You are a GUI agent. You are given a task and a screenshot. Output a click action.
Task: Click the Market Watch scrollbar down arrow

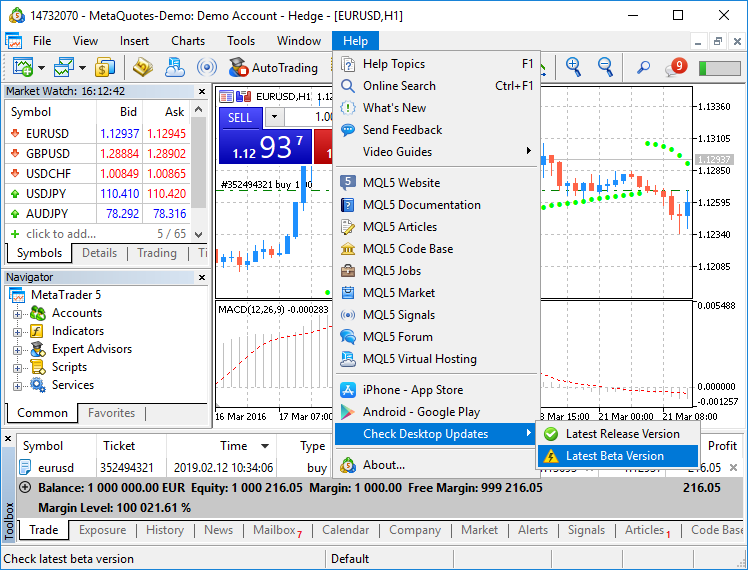[x=199, y=234]
